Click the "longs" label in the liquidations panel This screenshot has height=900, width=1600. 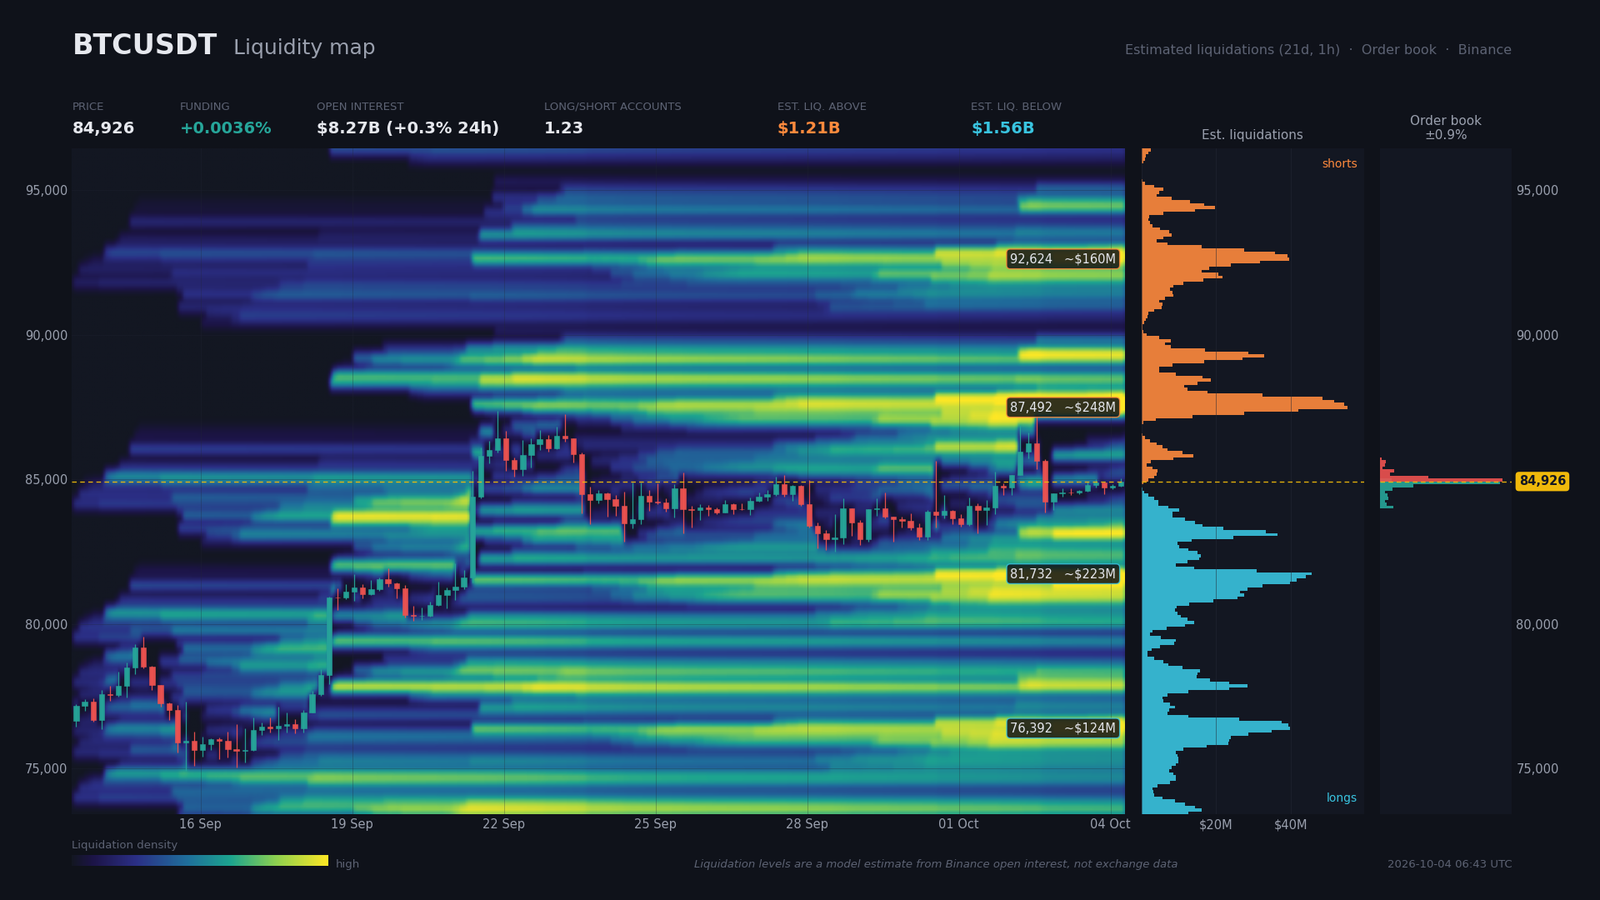(x=1341, y=798)
